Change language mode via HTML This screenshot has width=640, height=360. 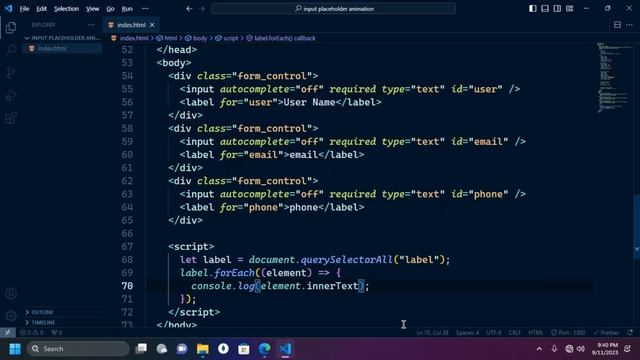pyautogui.click(x=536, y=333)
